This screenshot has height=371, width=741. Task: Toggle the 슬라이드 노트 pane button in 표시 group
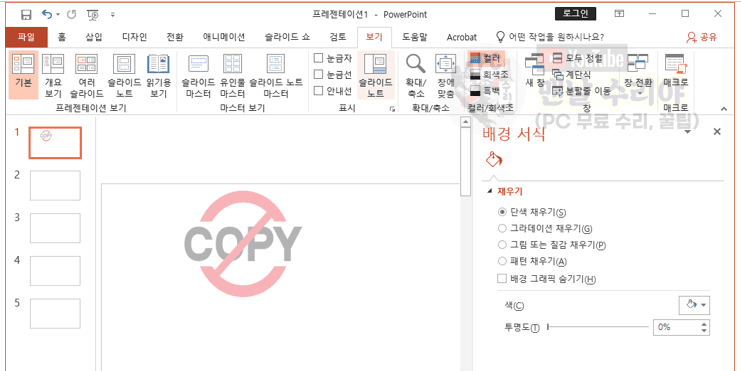(x=375, y=75)
